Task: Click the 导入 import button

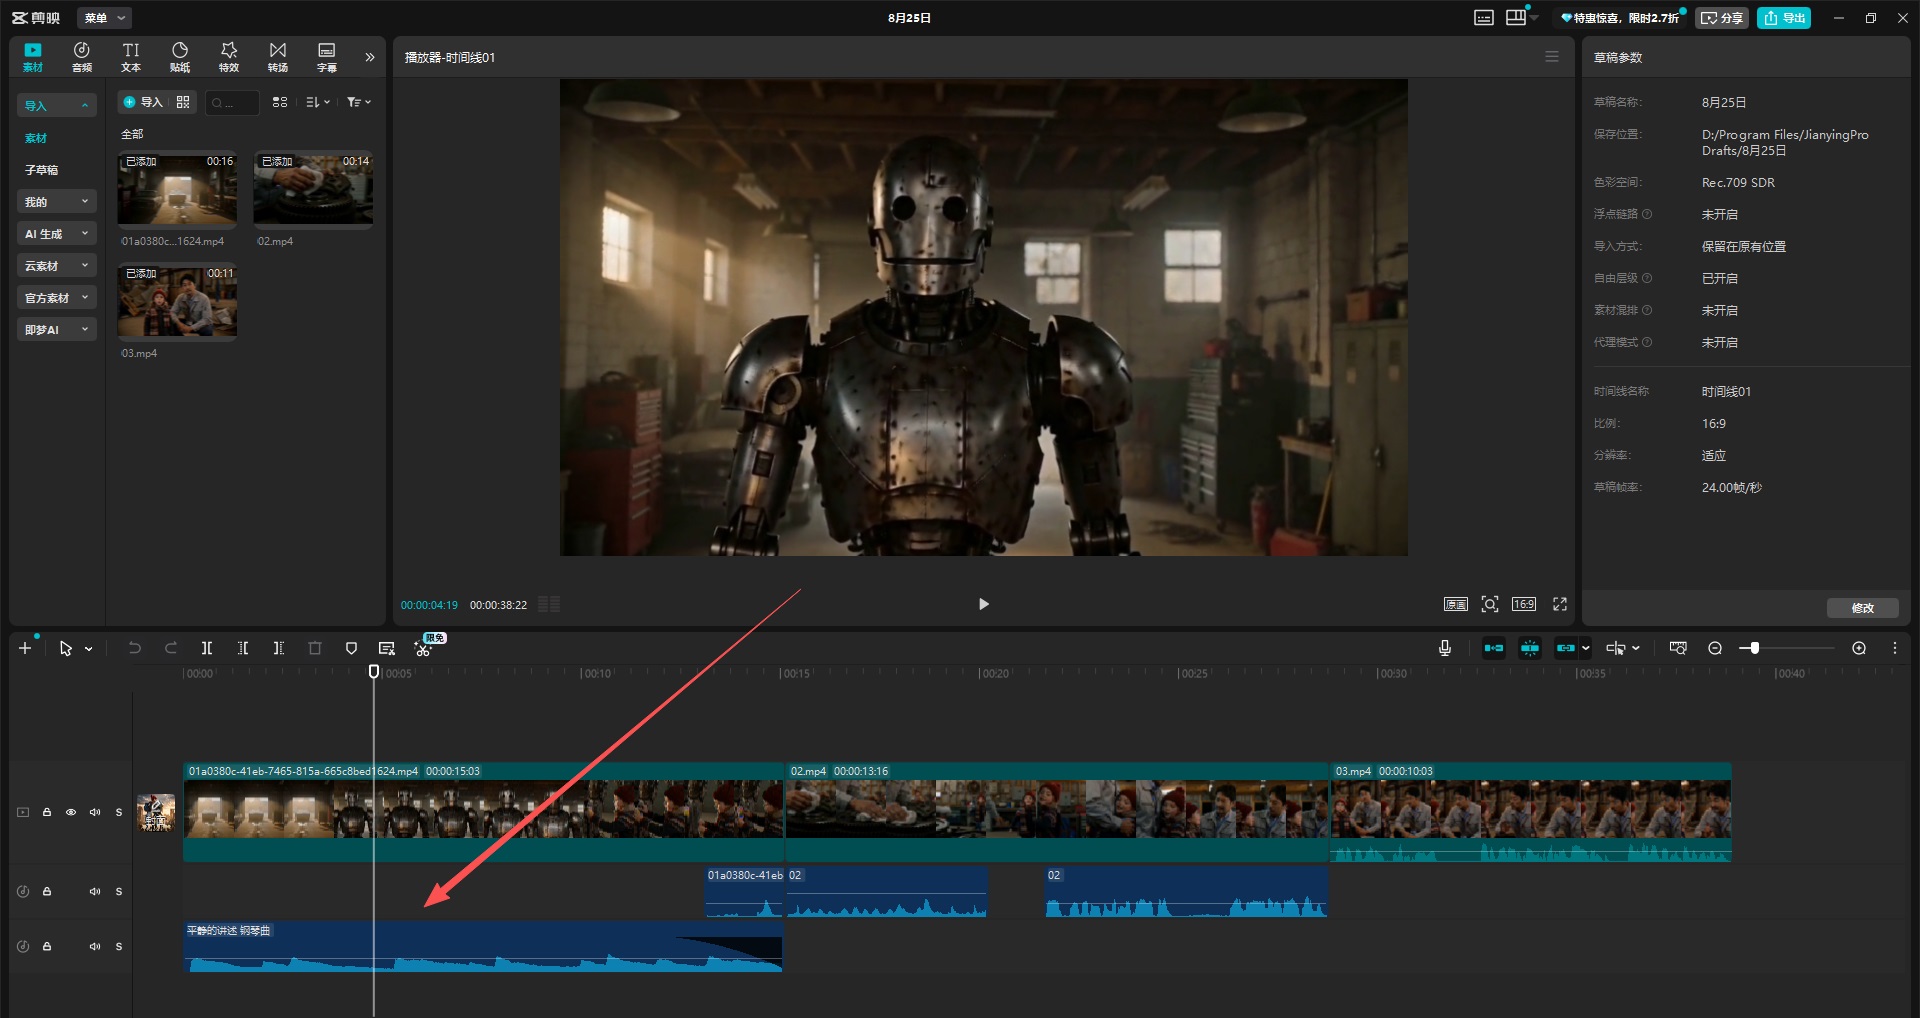Action: [143, 102]
